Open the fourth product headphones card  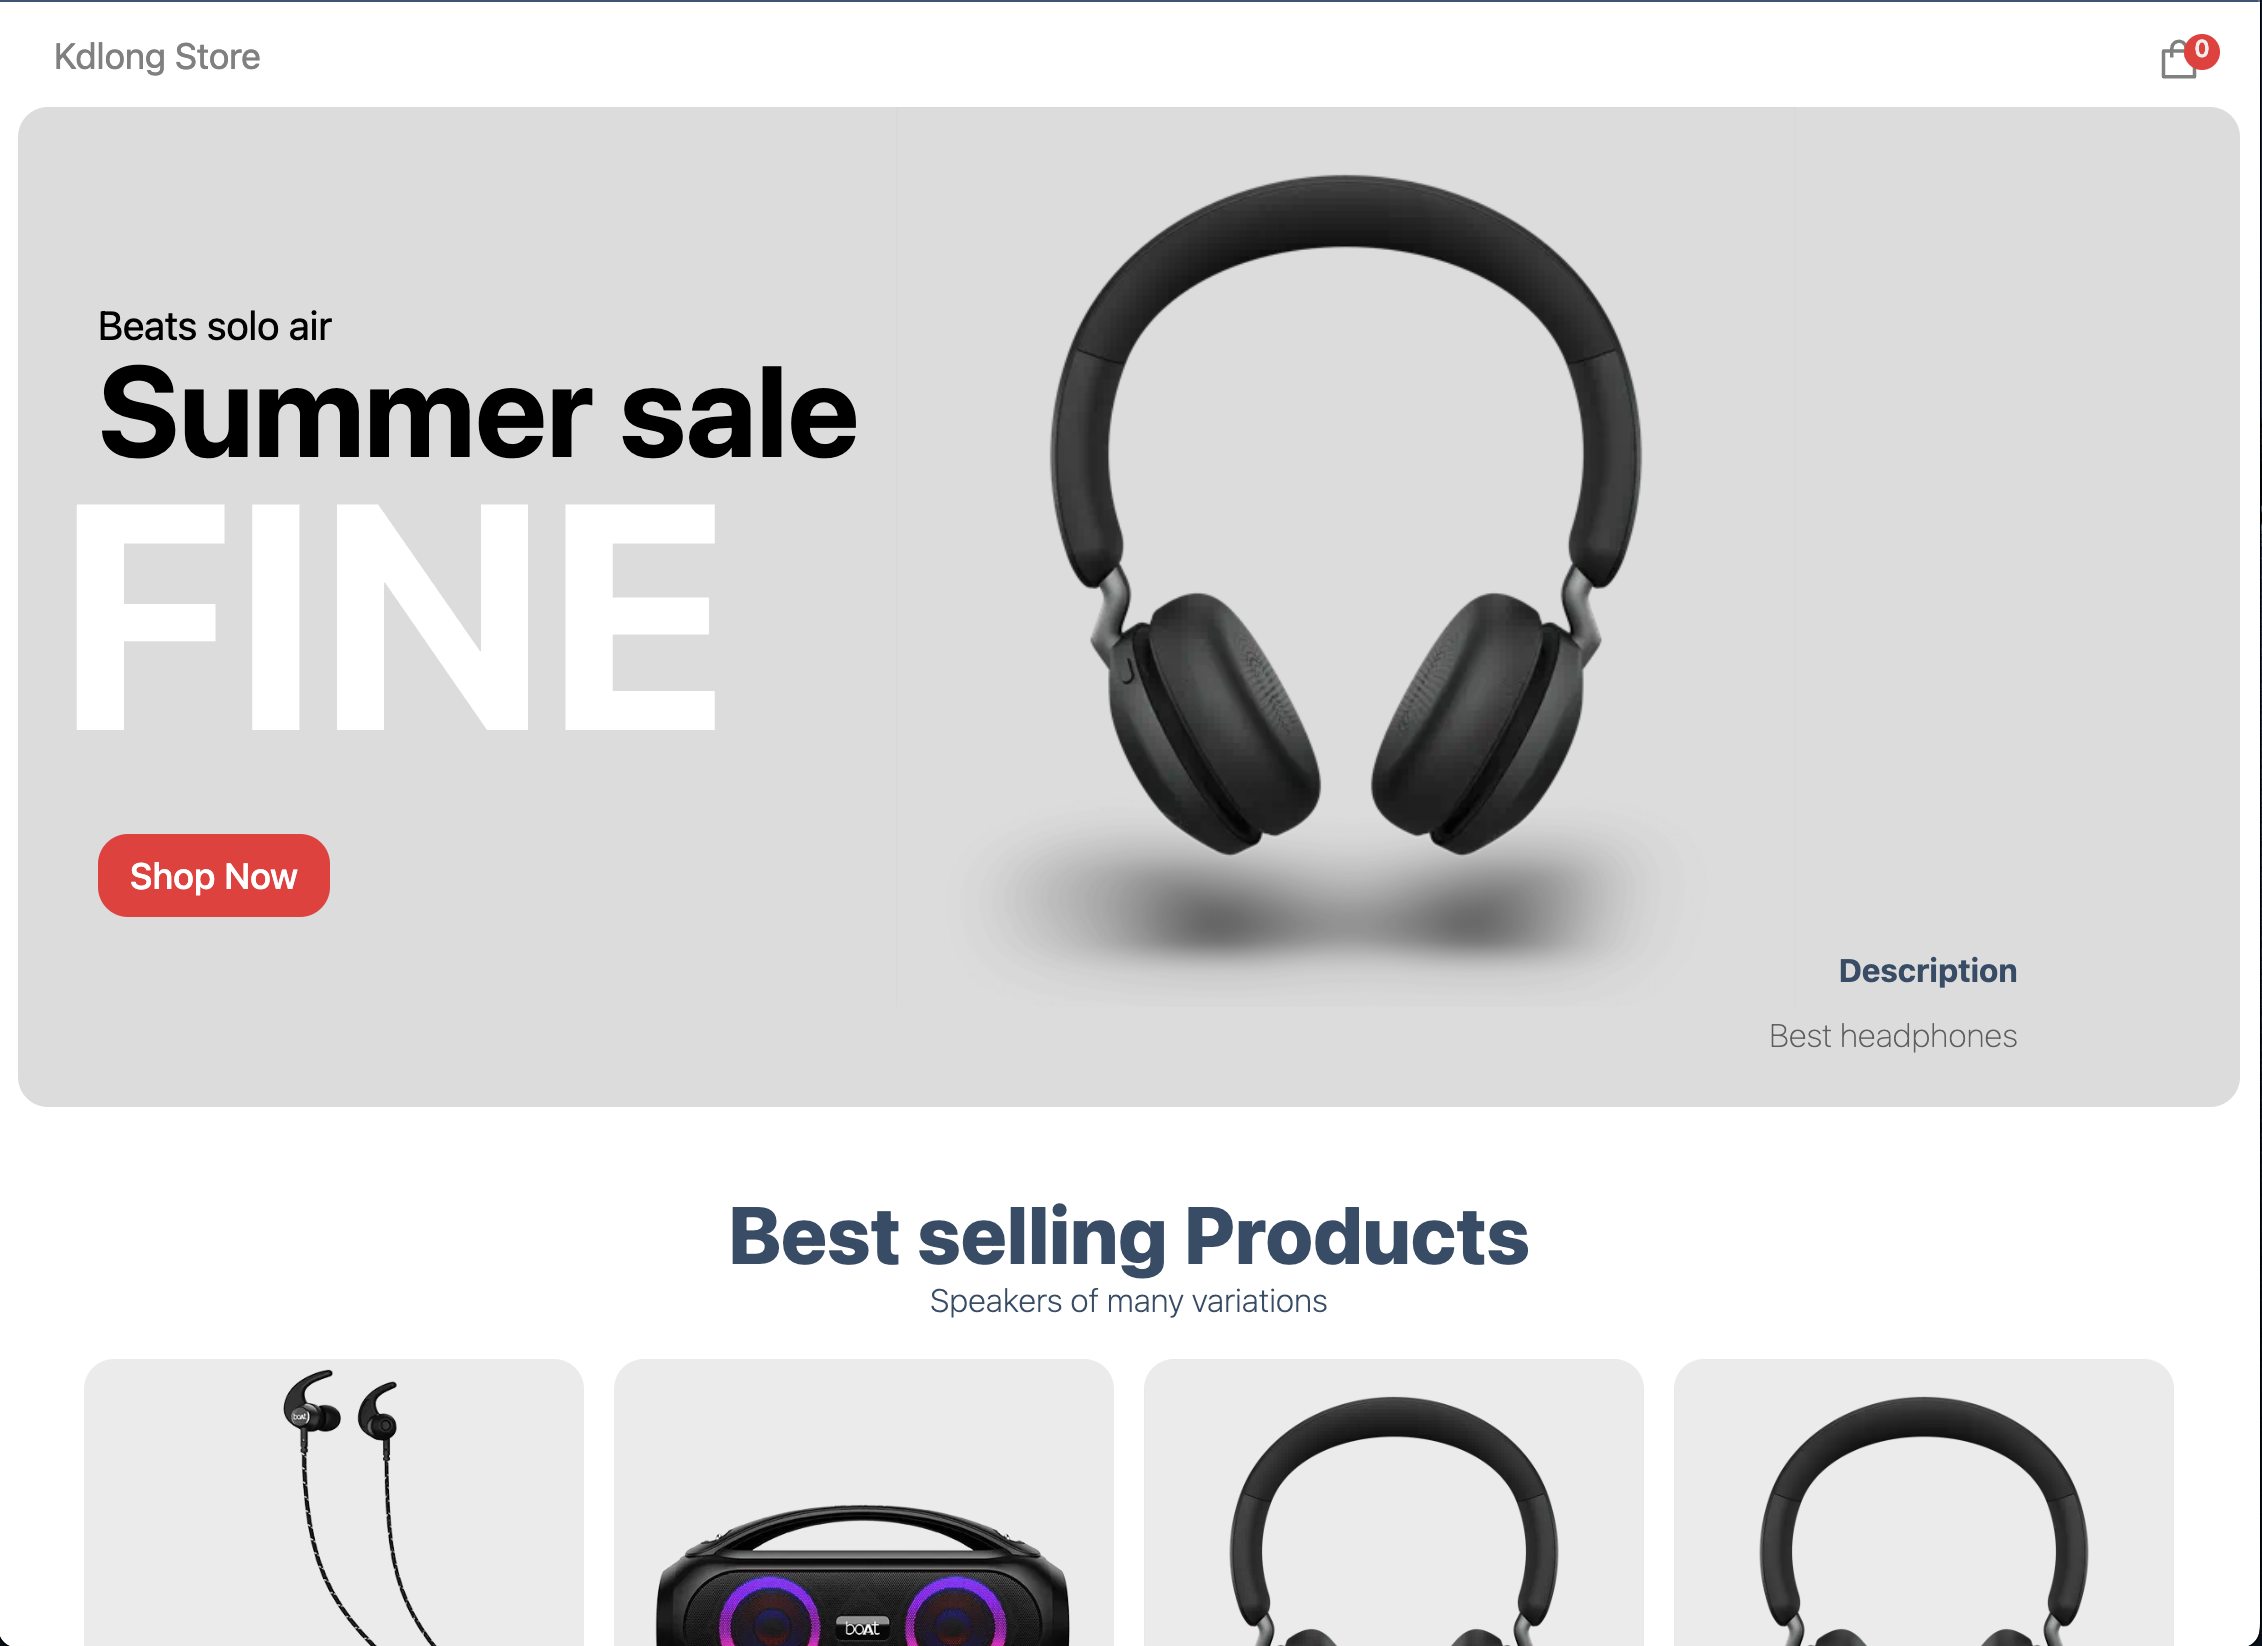(x=1924, y=1502)
